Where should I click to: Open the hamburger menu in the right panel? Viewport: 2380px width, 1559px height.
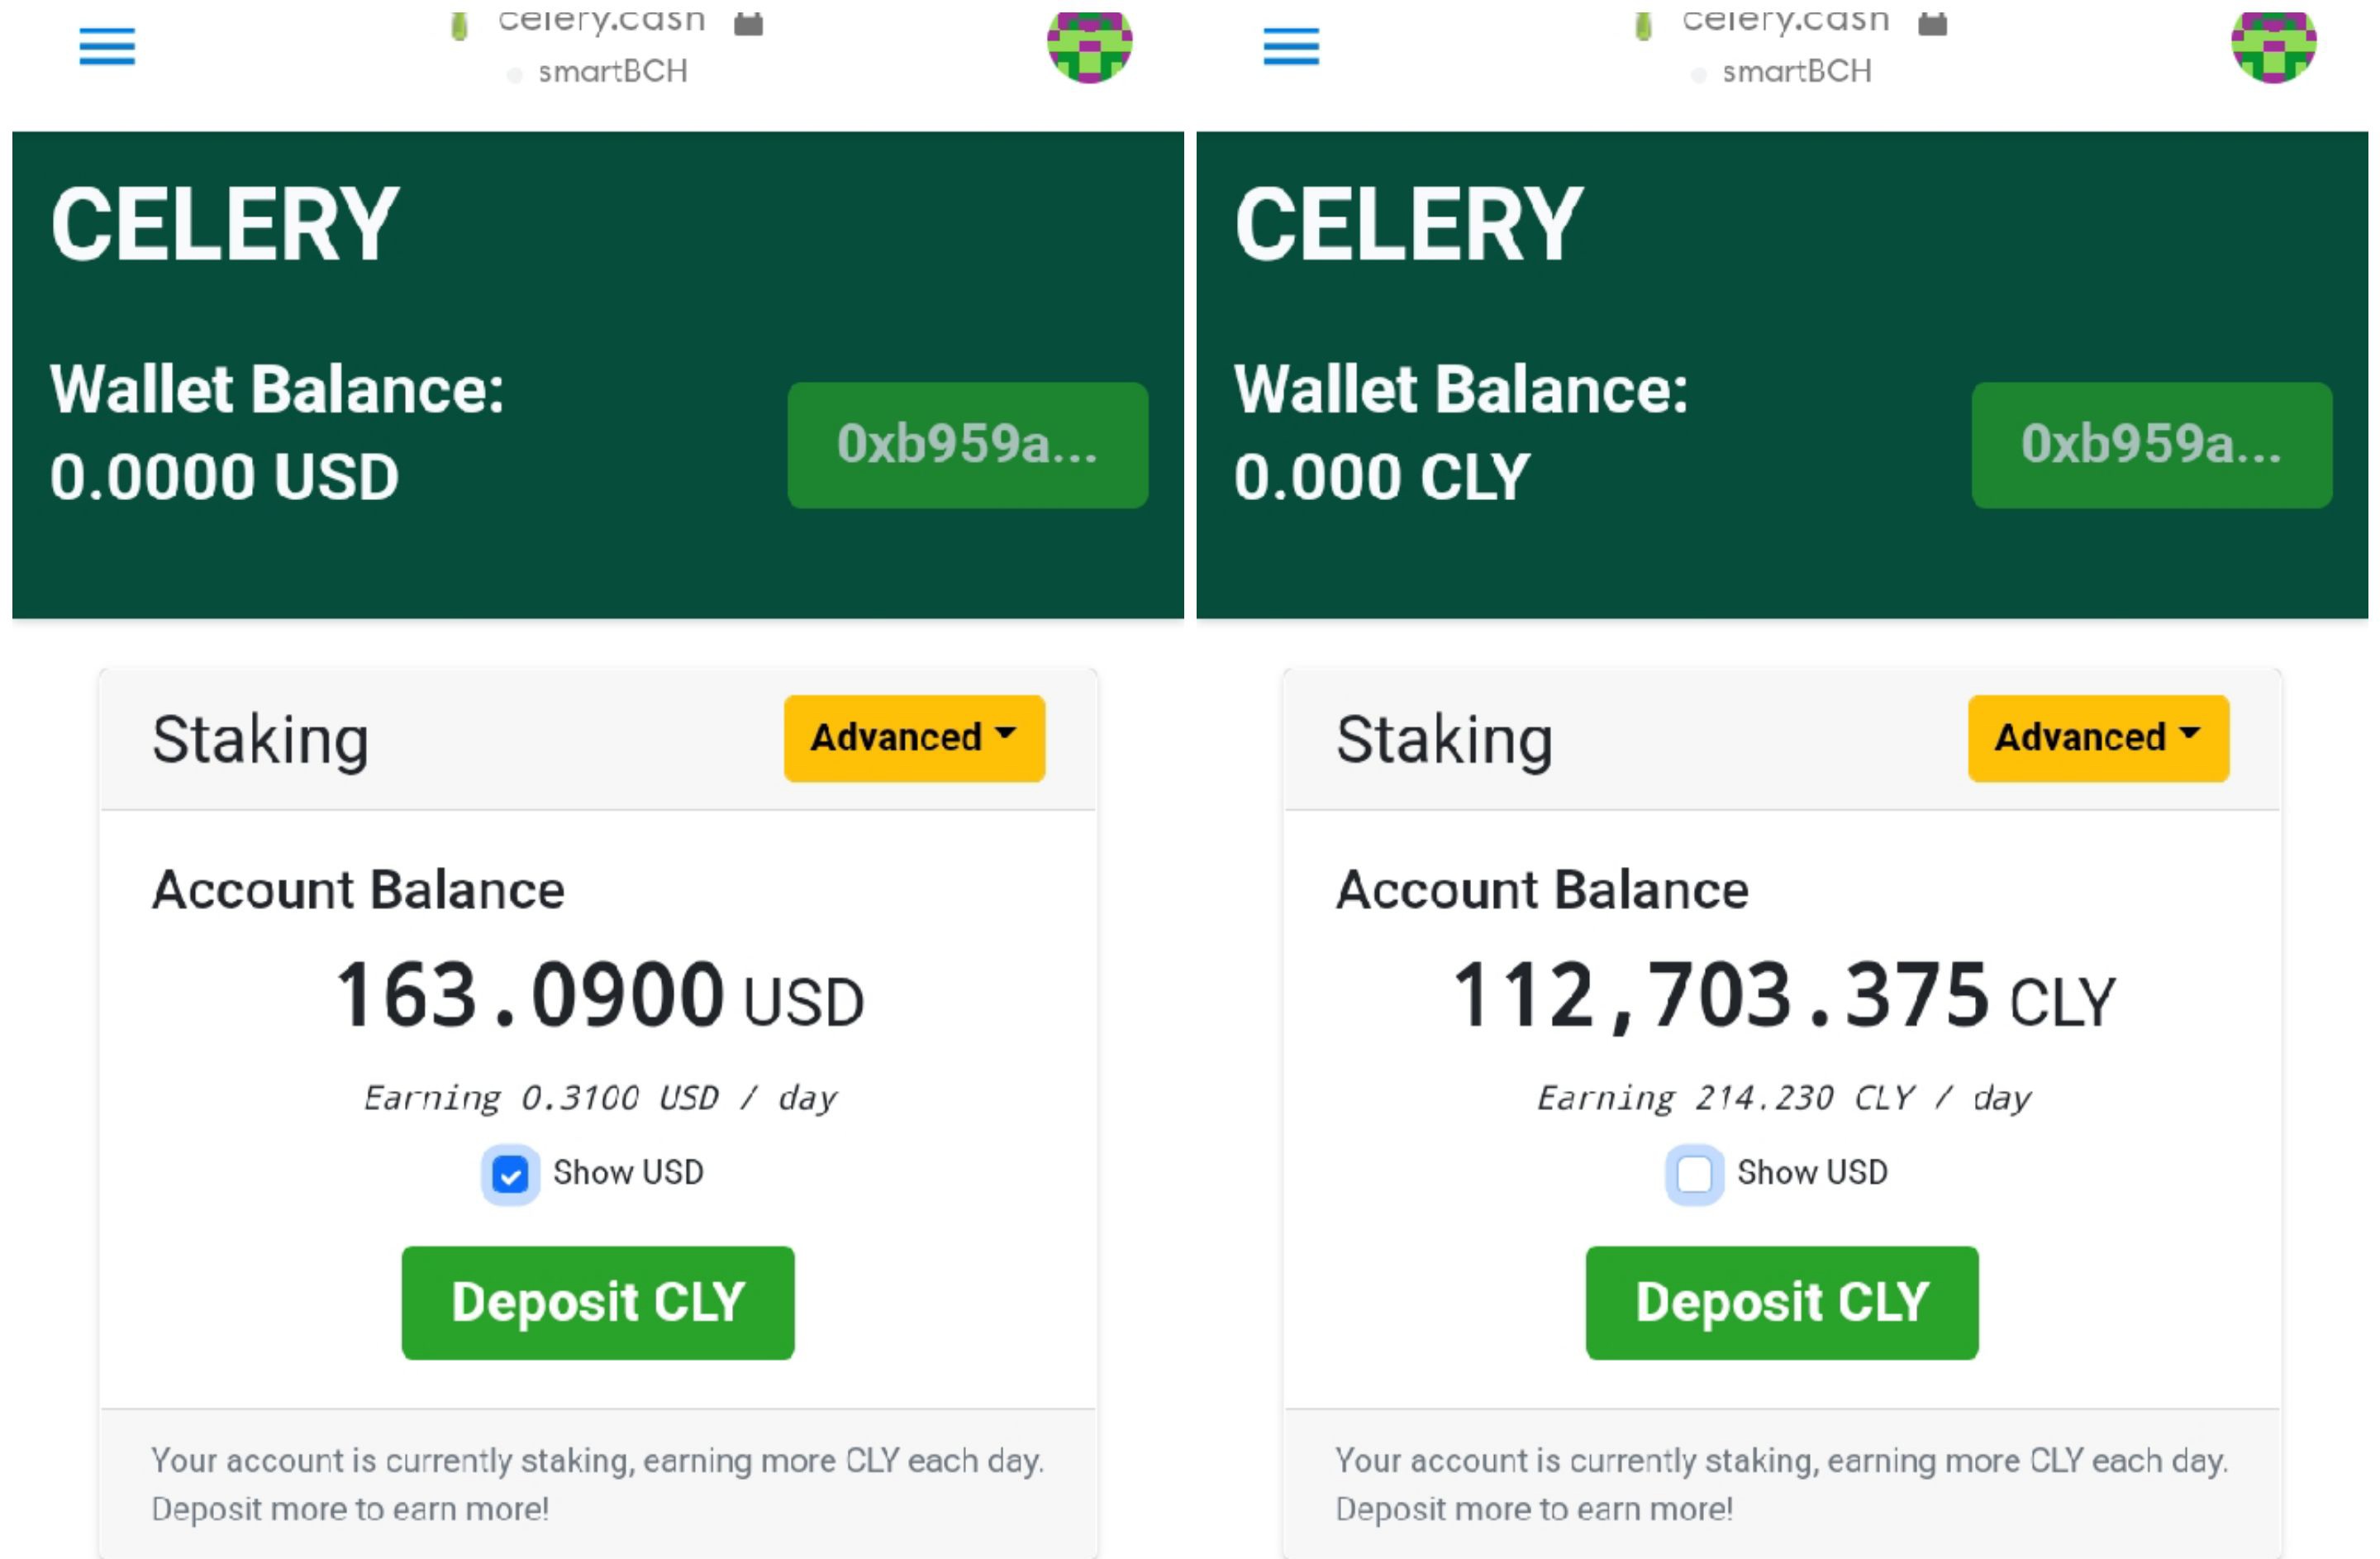1291,47
